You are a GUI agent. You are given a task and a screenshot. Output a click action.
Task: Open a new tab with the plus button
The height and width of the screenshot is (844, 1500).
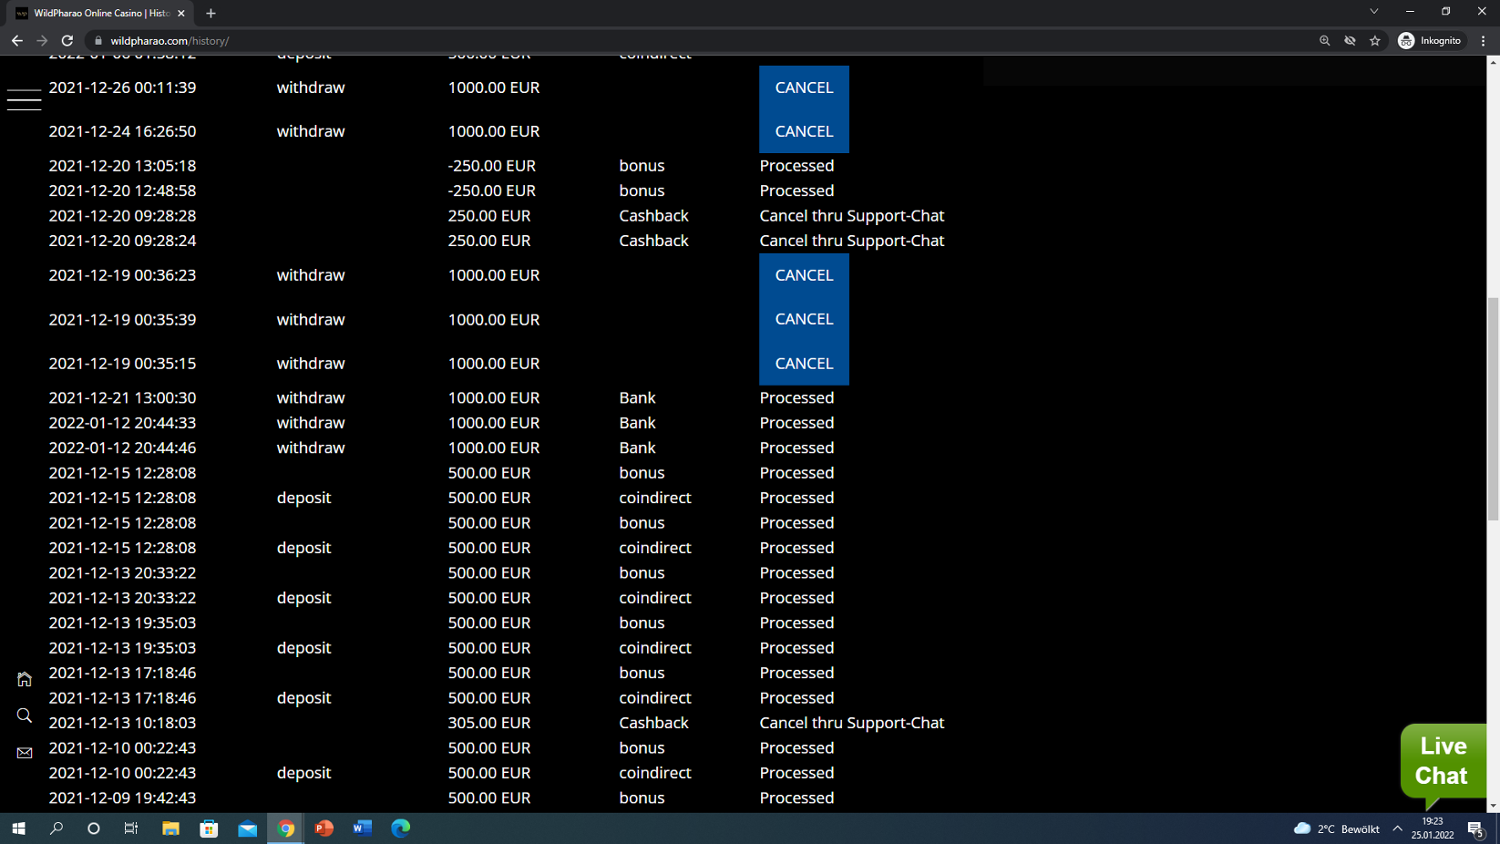click(210, 13)
